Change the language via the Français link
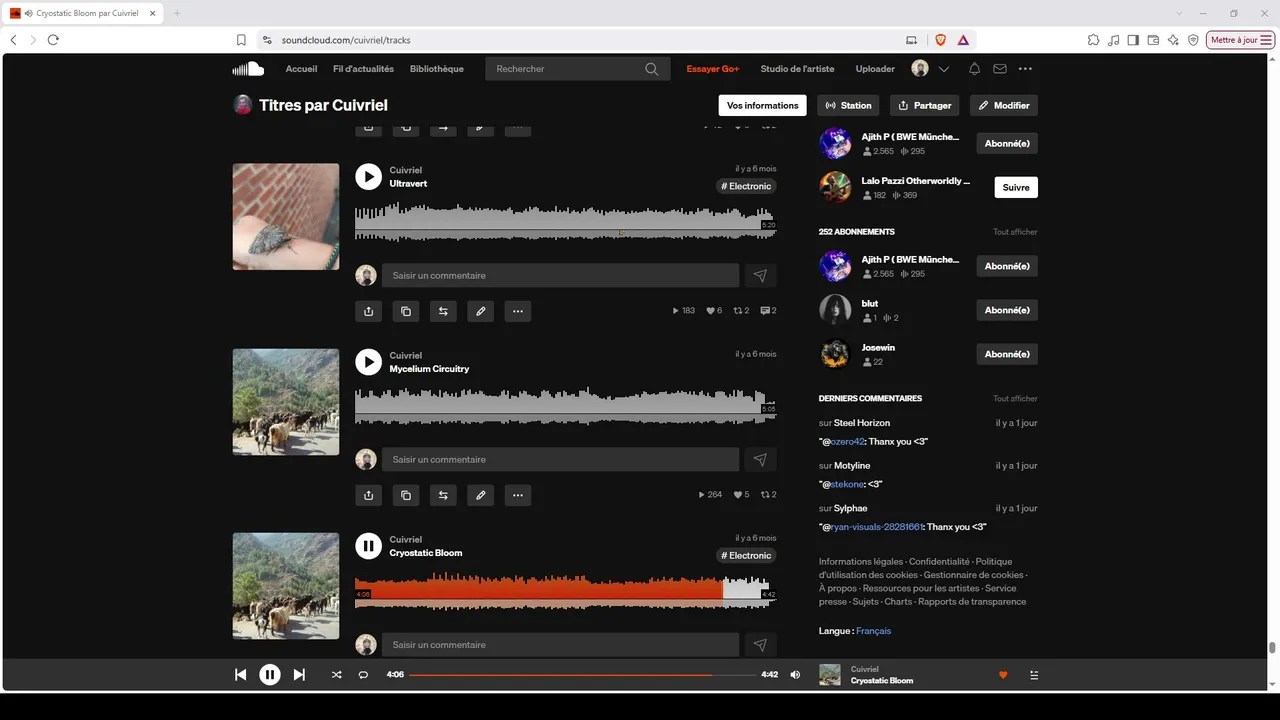The width and height of the screenshot is (1280, 720). click(873, 631)
